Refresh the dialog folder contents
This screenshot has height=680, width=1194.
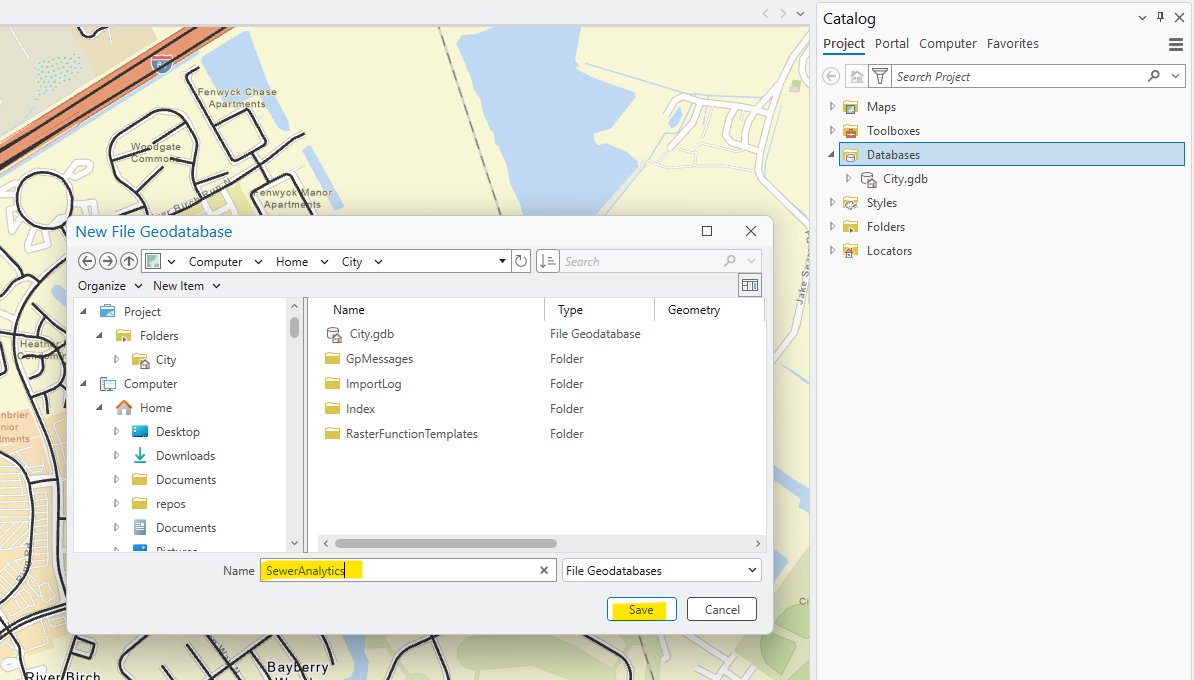(521, 261)
